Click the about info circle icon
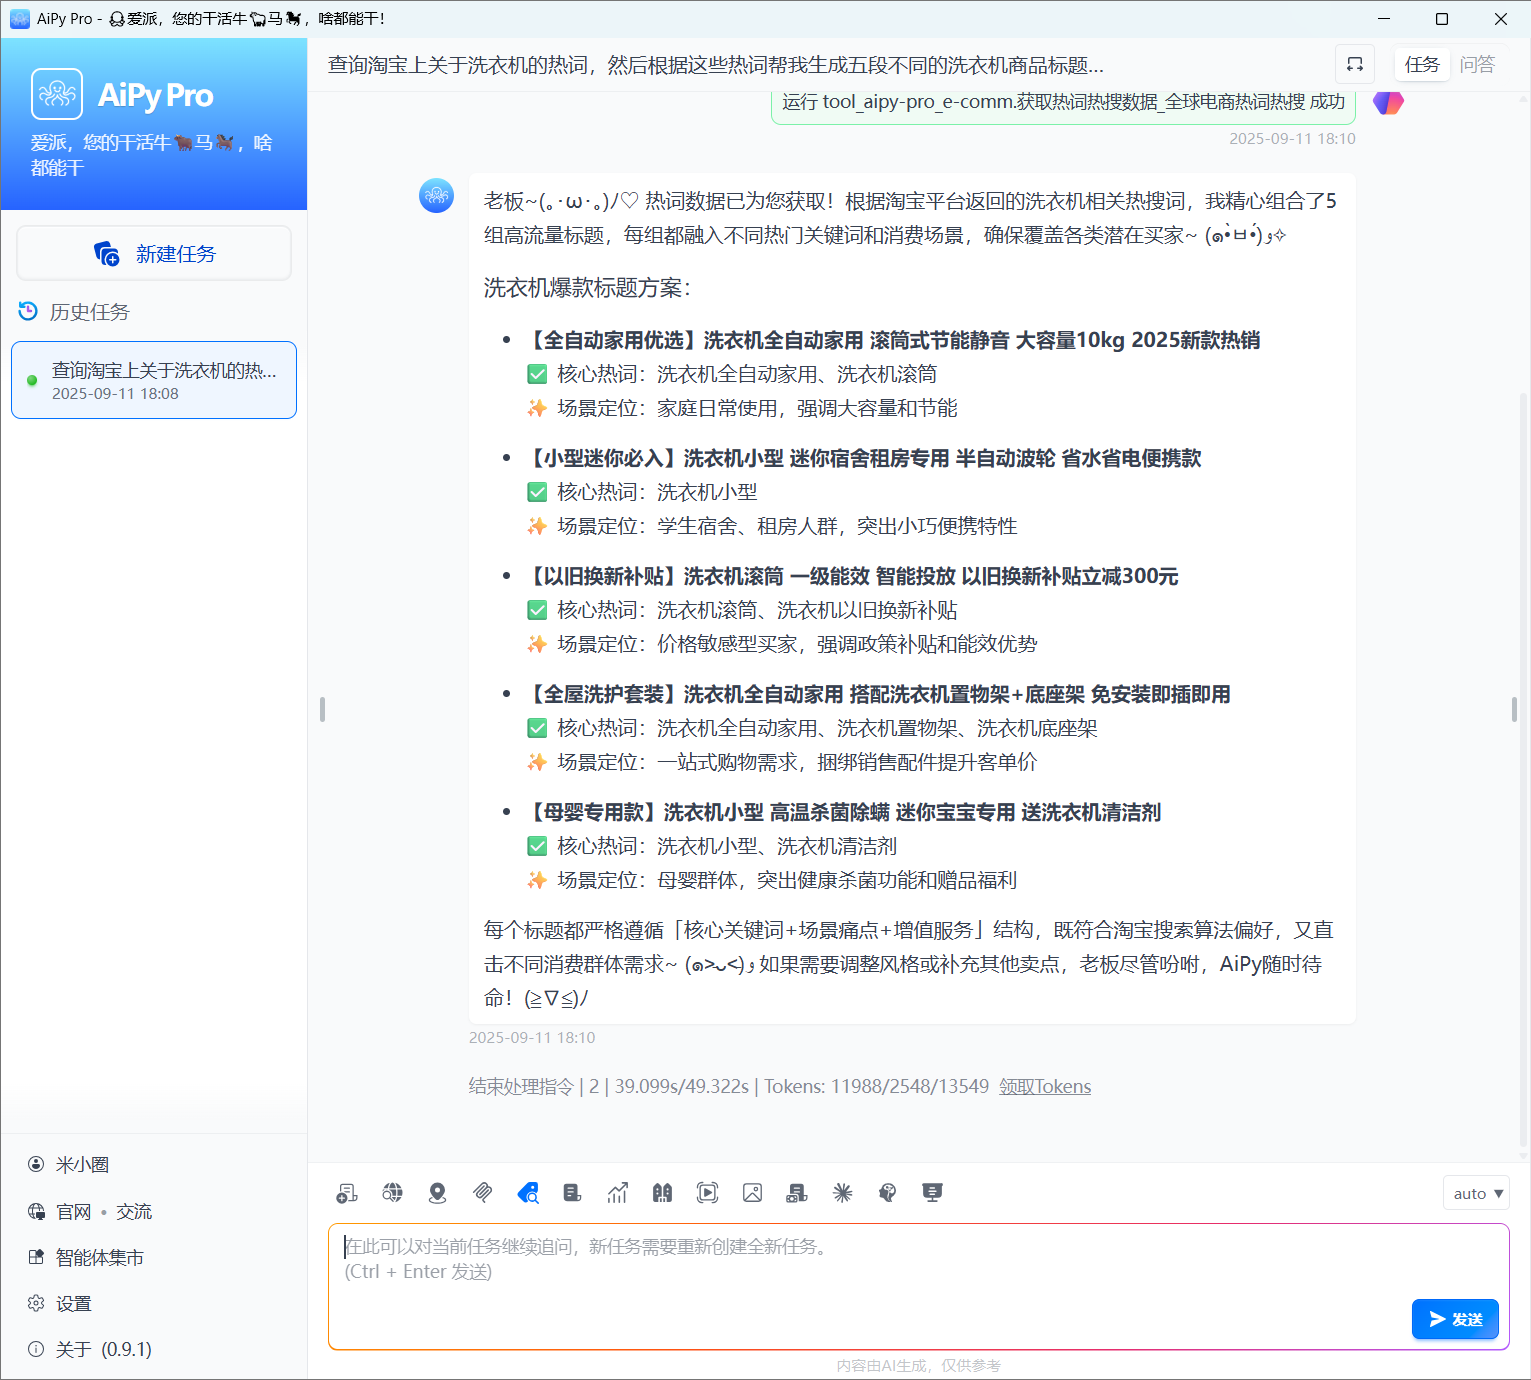Image resolution: width=1531 pixels, height=1380 pixels. click(36, 1349)
